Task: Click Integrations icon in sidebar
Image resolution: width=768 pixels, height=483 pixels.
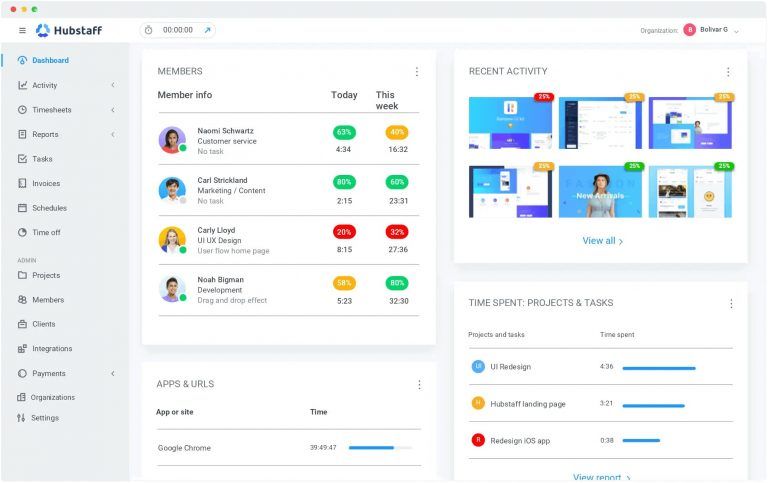Action: (22, 349)
